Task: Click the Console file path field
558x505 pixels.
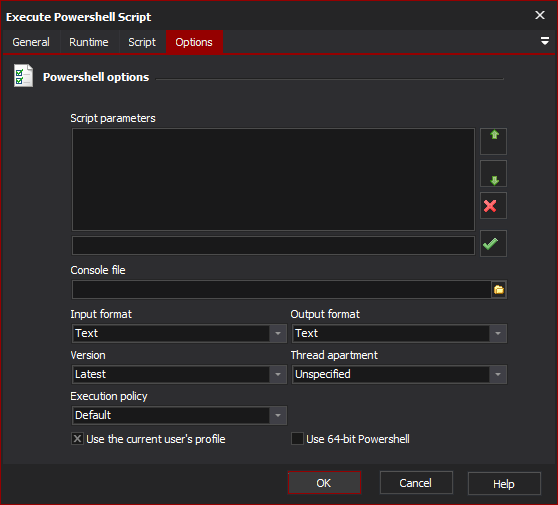Action: click(x=281, y=290)
